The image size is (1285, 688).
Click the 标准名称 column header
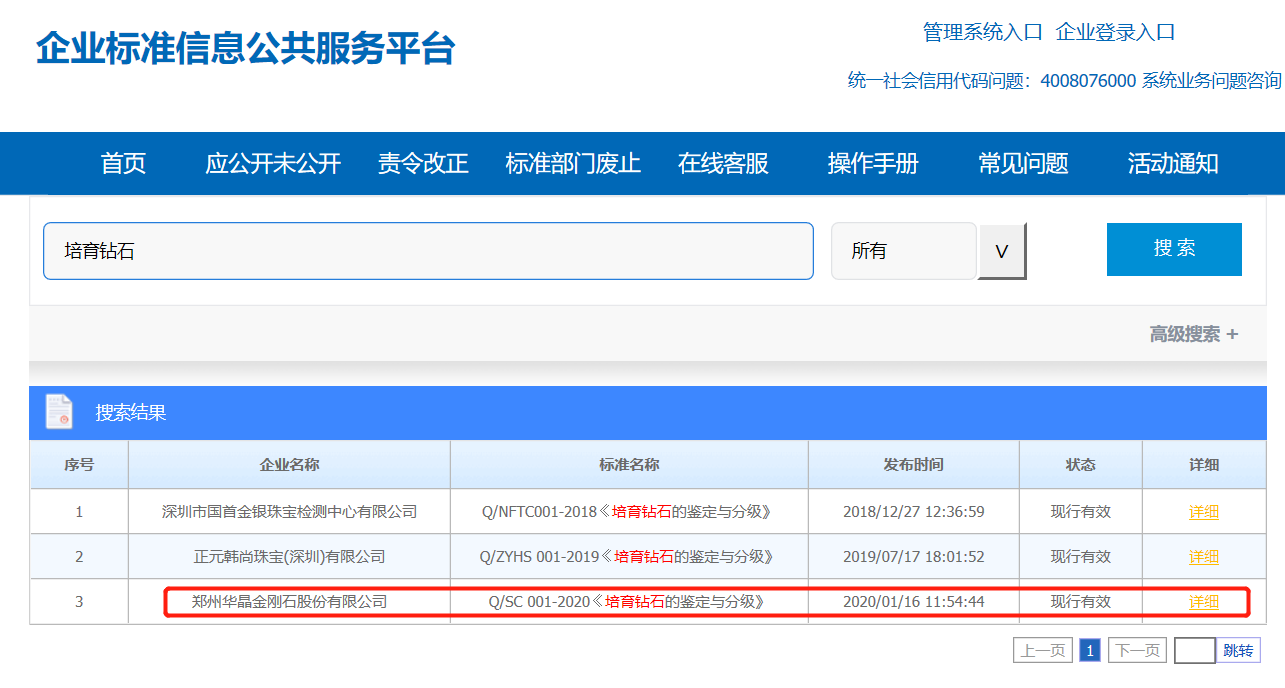point(629,464)
